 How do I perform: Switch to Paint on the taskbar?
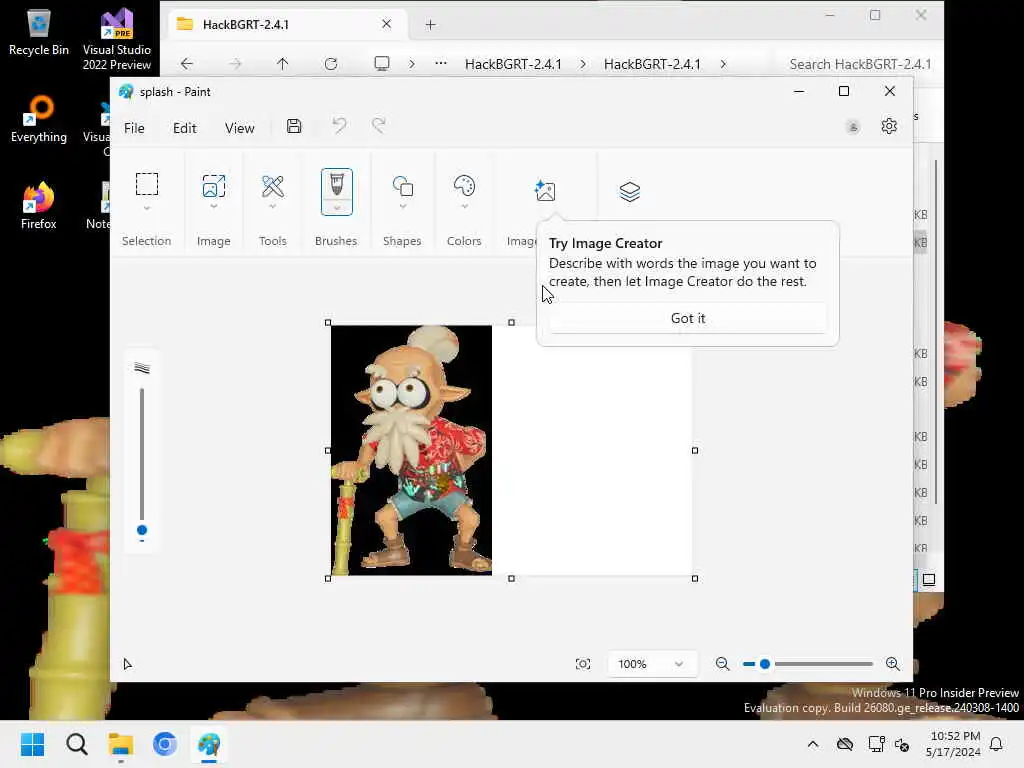[x=209, y=744]
